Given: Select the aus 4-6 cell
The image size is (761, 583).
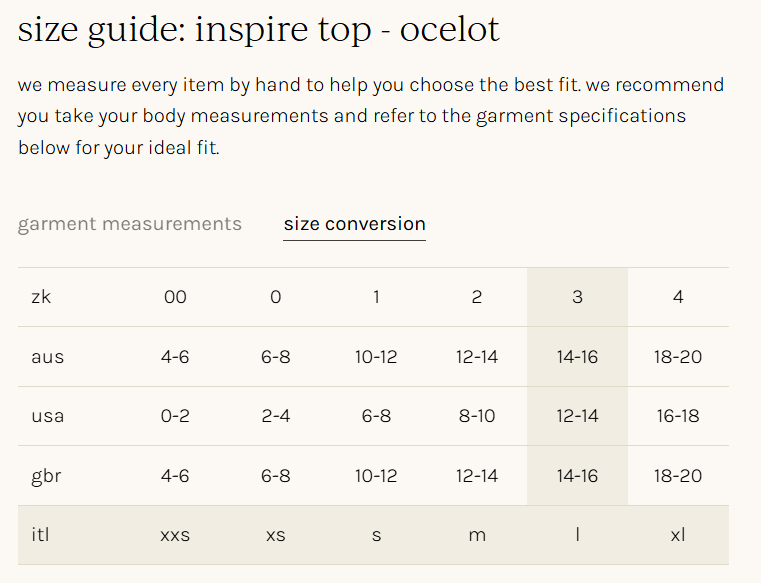Looking at the screenshot, I should click(x=175, y=357).
